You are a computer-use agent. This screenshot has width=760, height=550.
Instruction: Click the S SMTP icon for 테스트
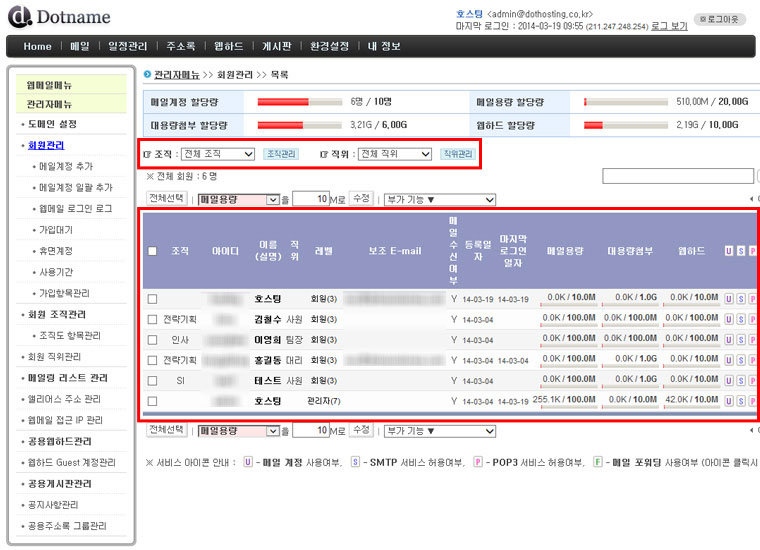(x=741, y=381)
